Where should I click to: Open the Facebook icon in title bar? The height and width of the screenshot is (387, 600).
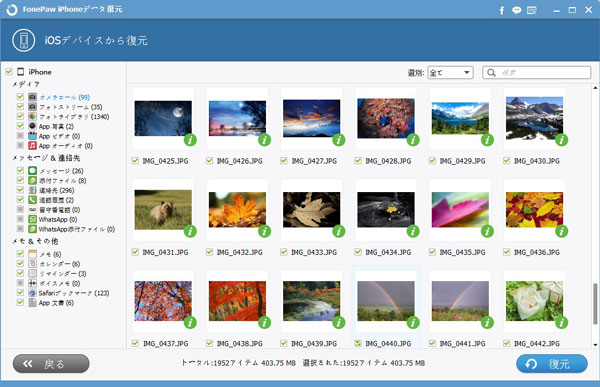pos(501,10)
